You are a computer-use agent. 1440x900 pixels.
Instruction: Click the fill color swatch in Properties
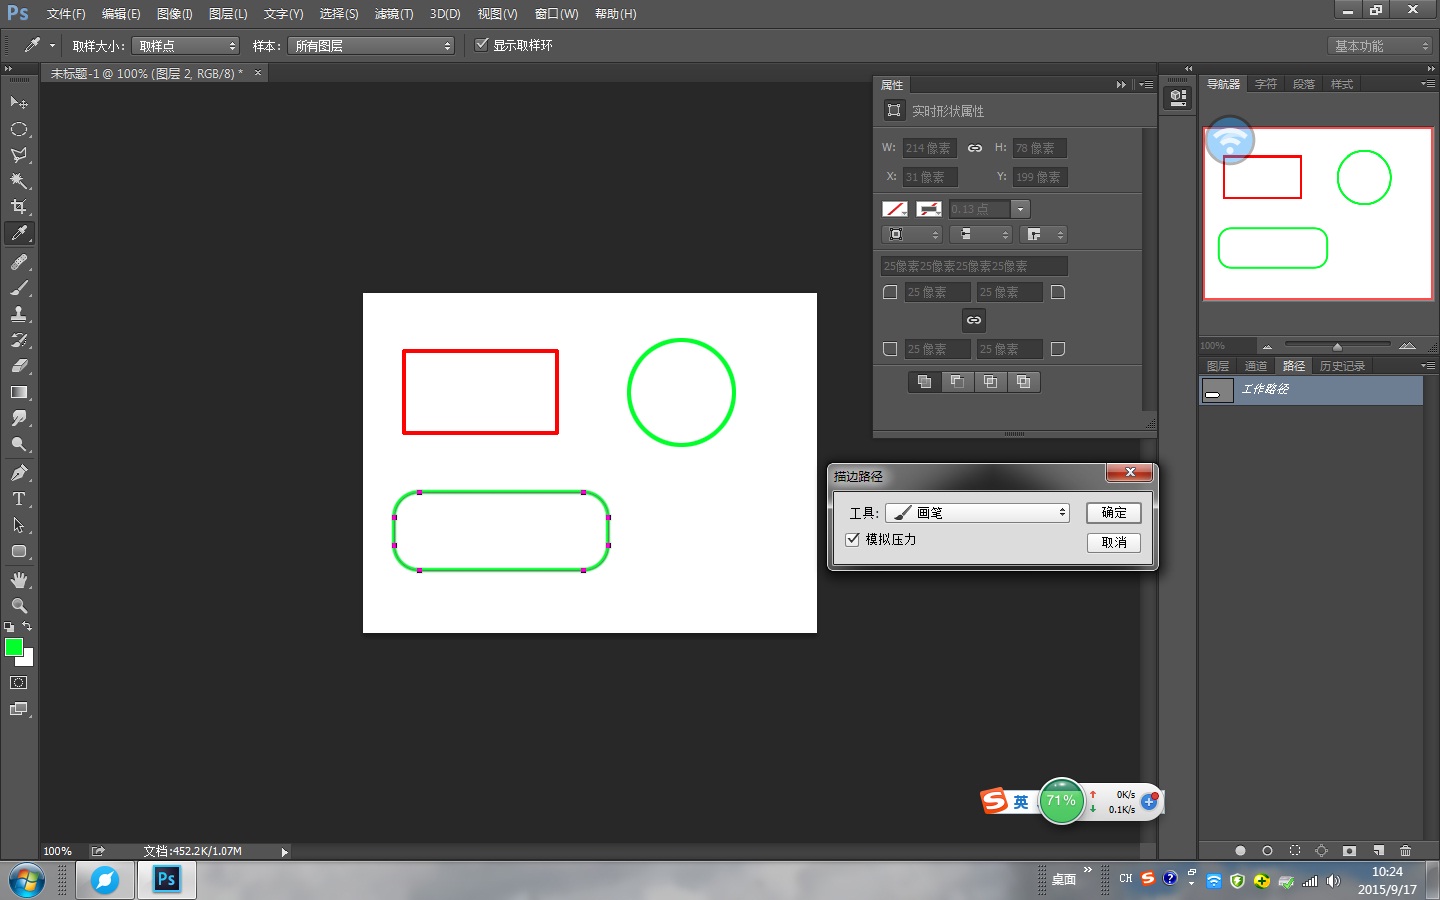tap(895, 209)
